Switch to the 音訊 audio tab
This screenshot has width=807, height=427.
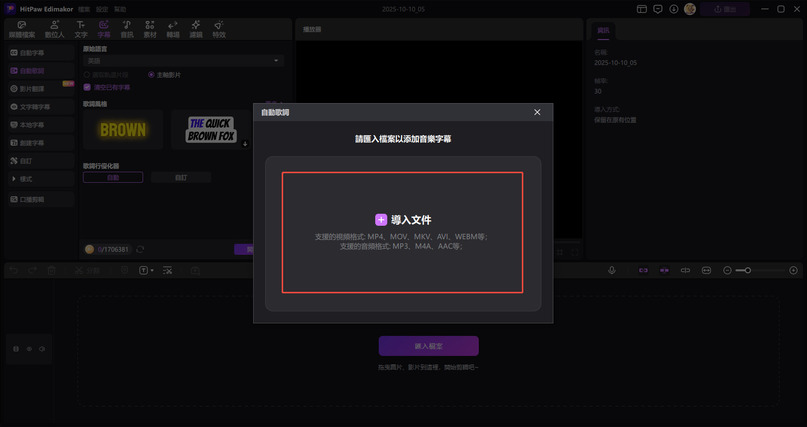[x=127, y=28]
